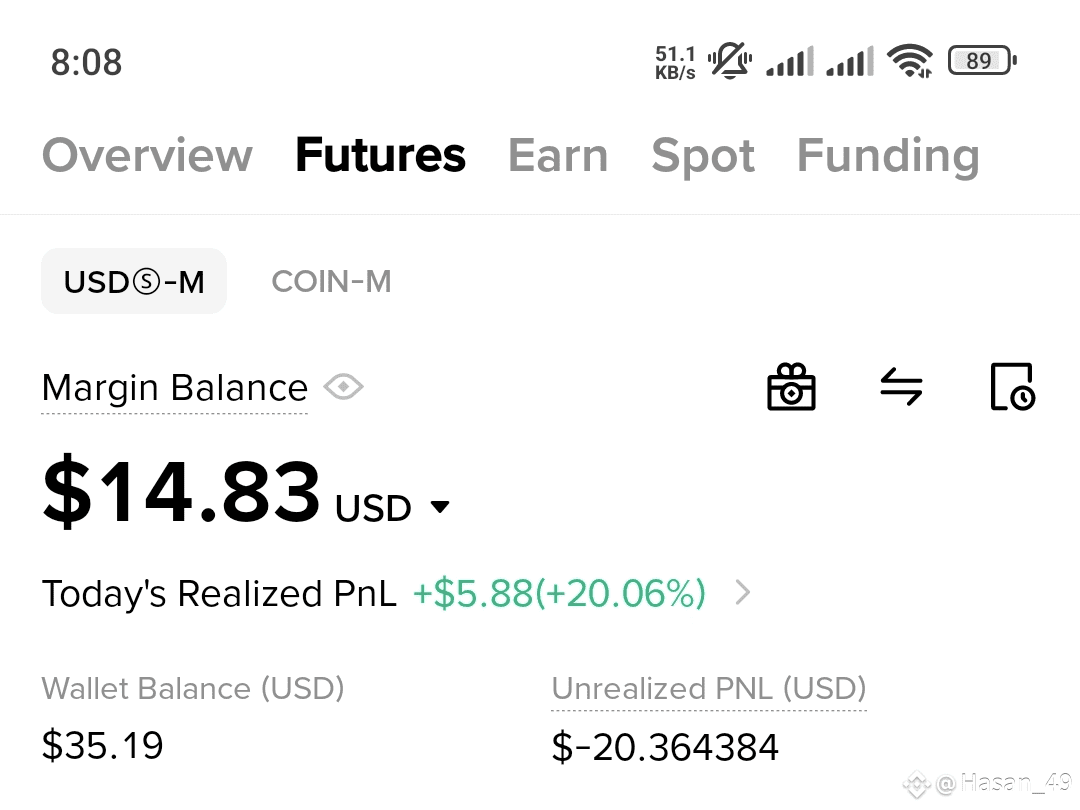
Task: Switch to COIN-M futures
Action: coord(331,281)
